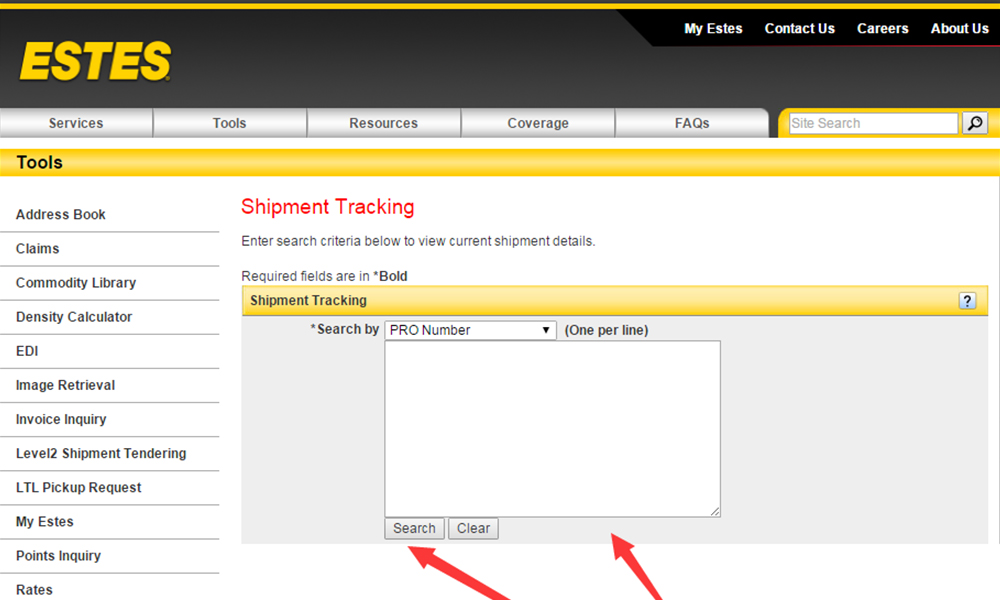Image resolution: width=1000 pixels, height=600 pixels.
Task: Click the red Shipment Tracking page heading
Action: click(x=328, y=207)
